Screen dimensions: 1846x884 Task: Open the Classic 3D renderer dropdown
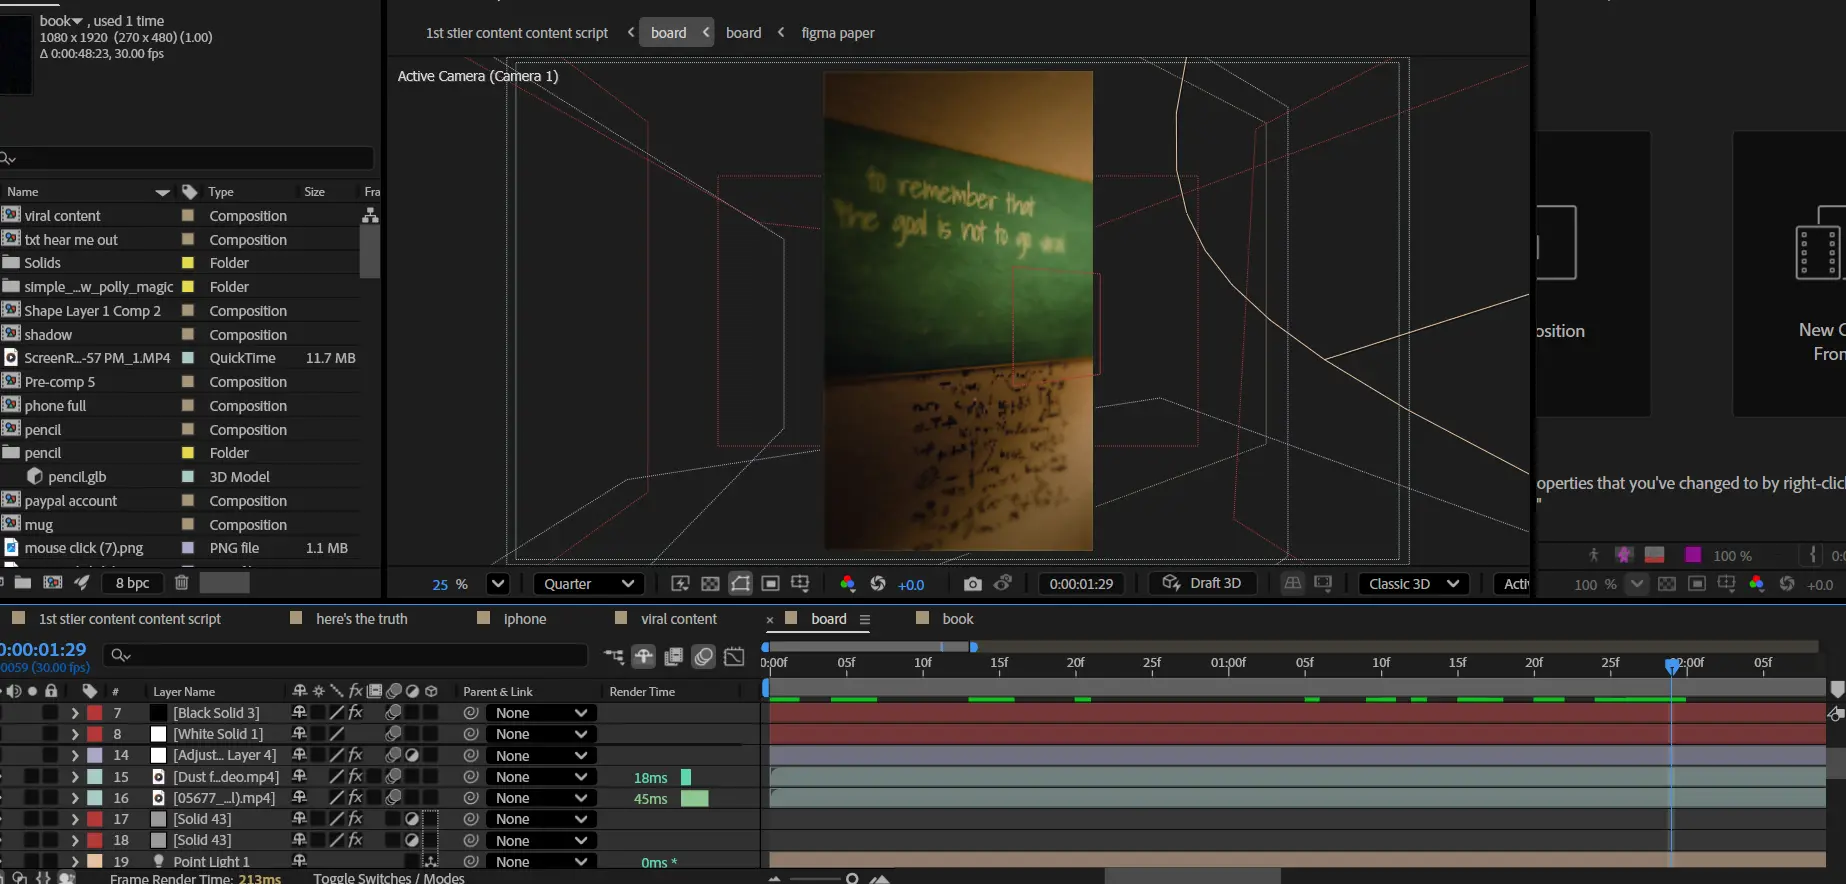click(x=1413, y=584)
